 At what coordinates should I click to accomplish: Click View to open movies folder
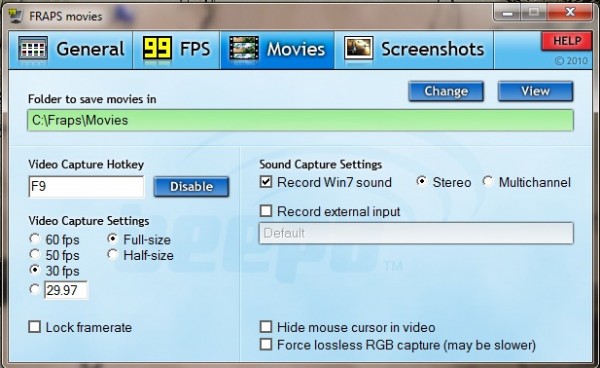(535, 91)
